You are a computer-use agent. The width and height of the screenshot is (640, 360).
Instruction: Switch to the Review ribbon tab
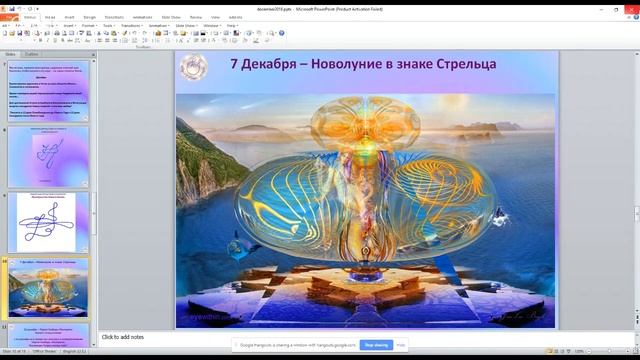pos(196,18)
